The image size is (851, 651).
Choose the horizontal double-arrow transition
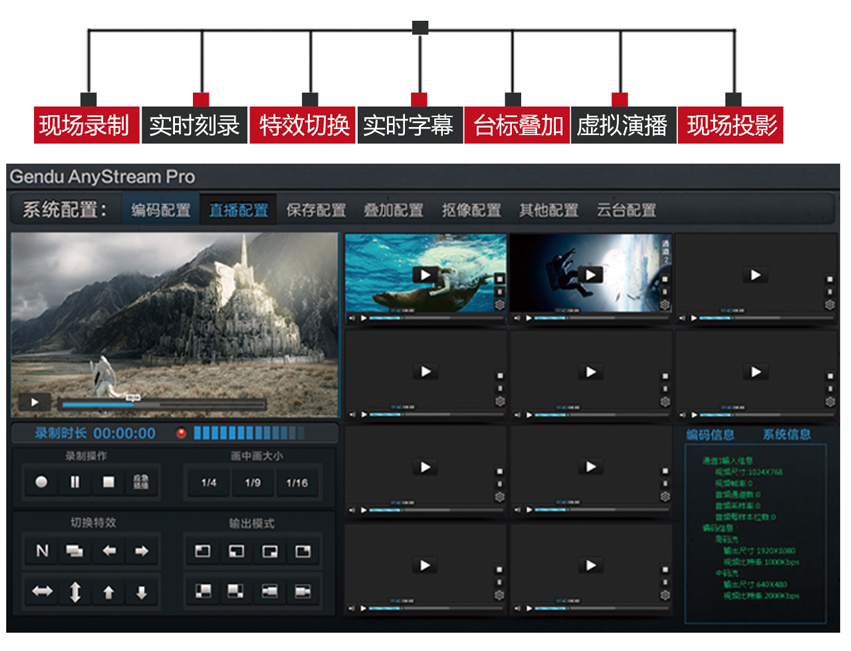[x=42, y=591]
